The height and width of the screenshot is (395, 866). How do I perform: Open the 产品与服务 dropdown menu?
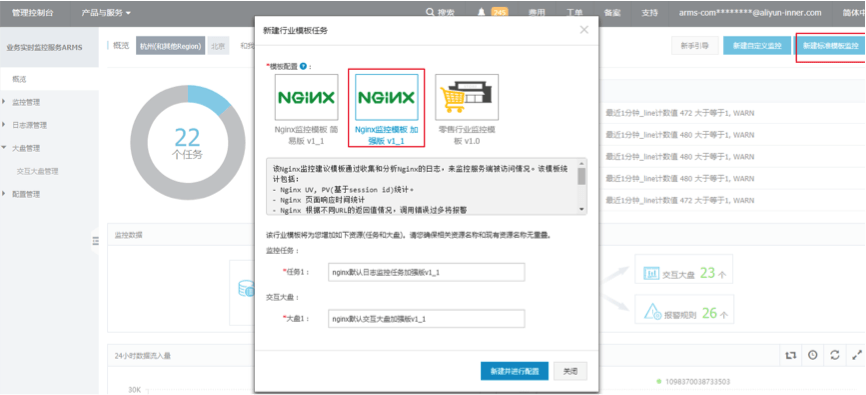click(106, 13)
